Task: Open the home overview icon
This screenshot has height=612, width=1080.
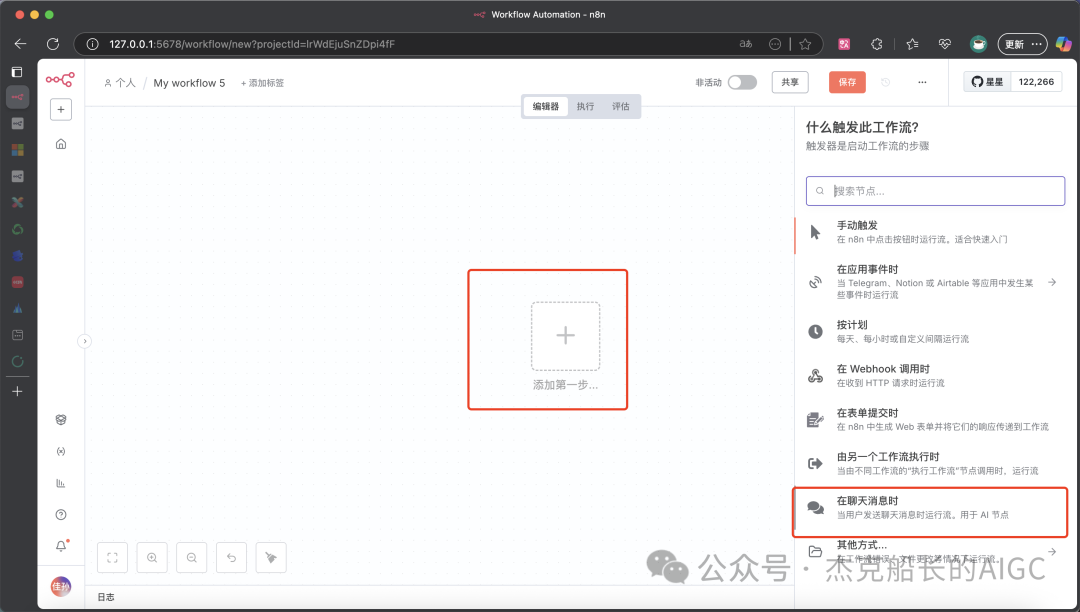Action: (61, 144)
